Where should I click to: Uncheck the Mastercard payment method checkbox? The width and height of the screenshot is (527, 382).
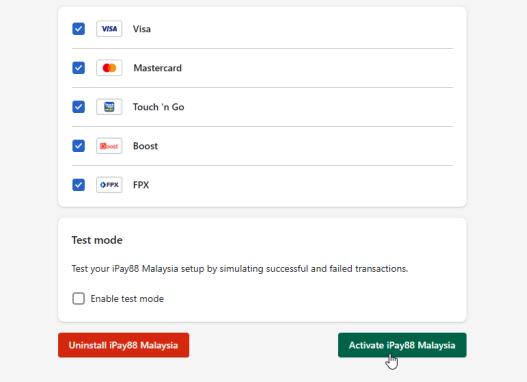click(78, 68)
